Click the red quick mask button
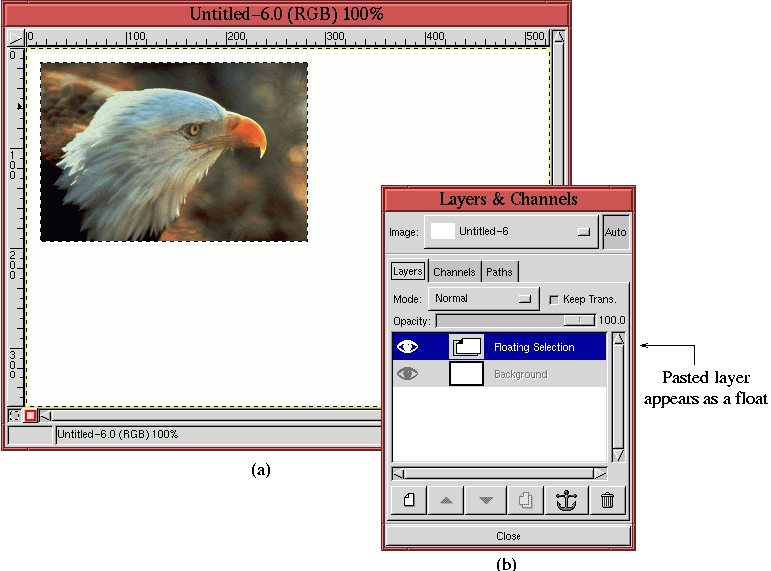771x571 pixels. pos(31,415)
